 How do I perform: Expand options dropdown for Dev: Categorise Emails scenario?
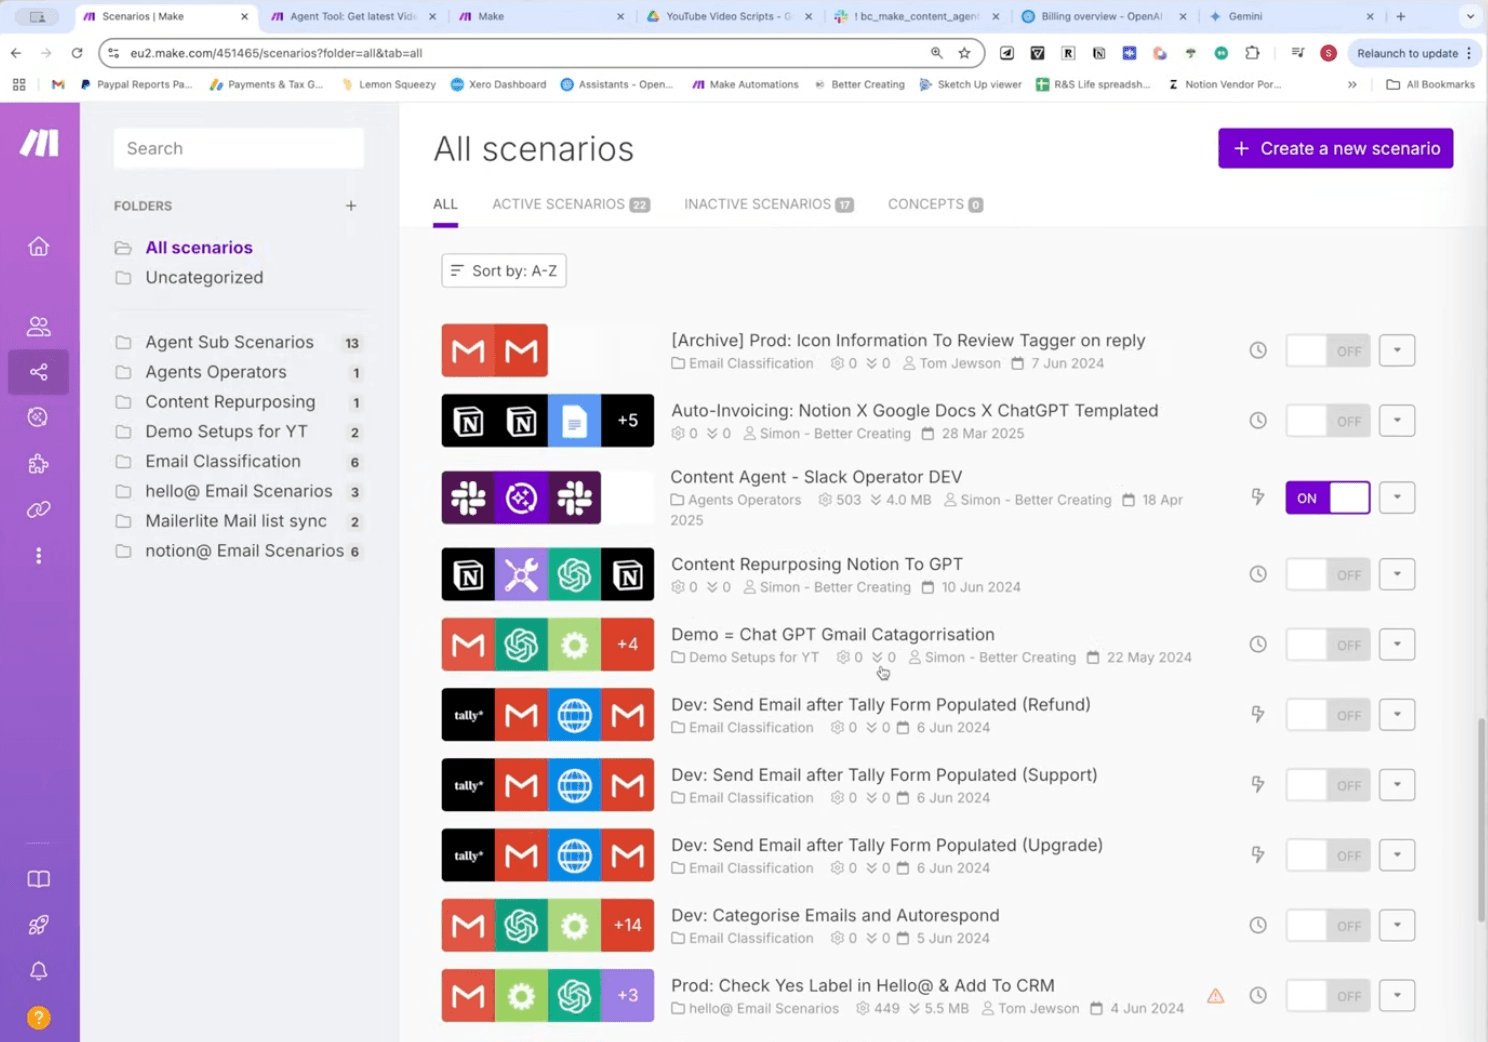point(1396,926)
